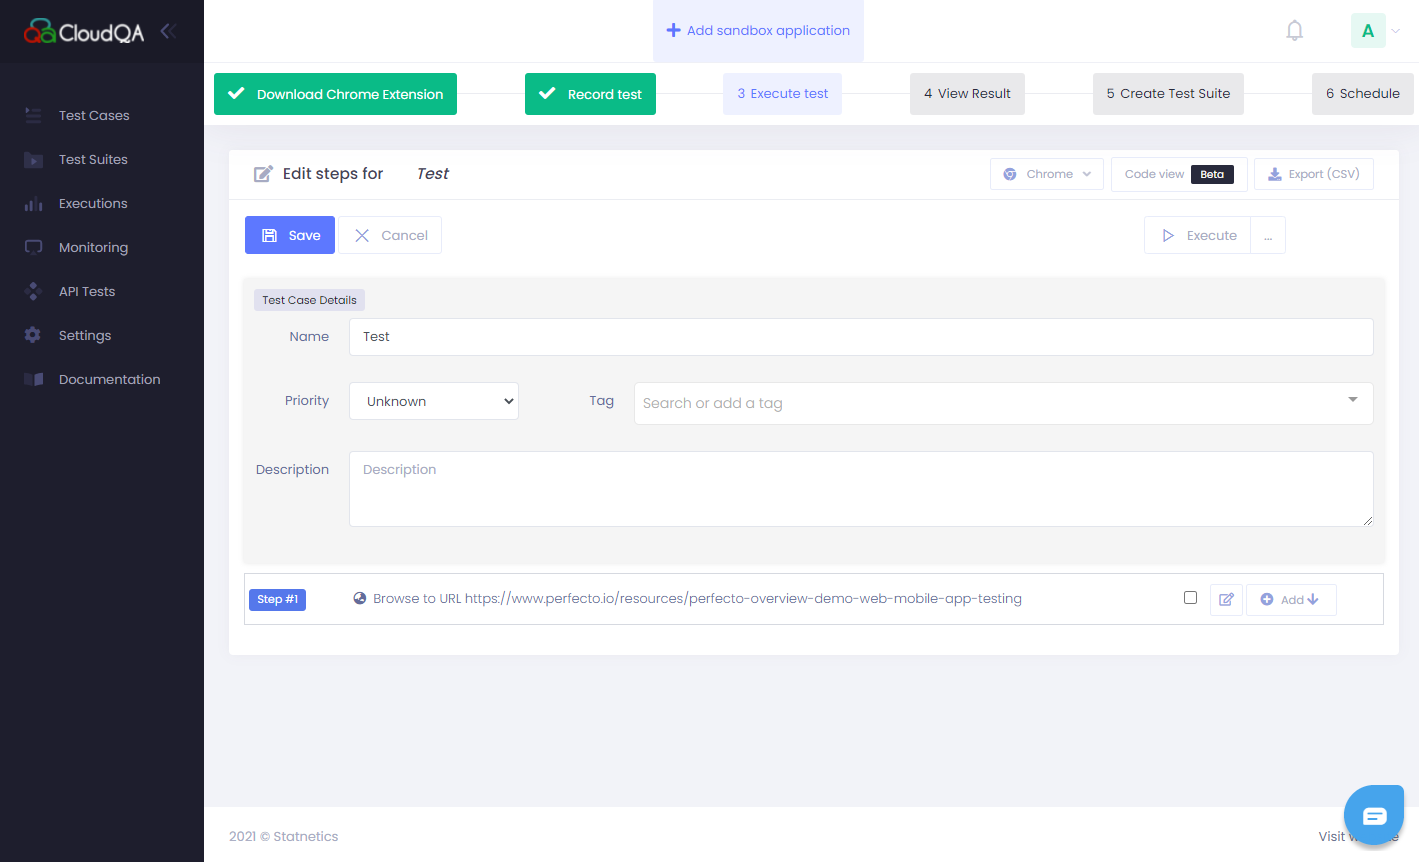This screenshot has height=862, width=1419.
Task: Click the Test Cases list icon
Action: tap(33, 115)
